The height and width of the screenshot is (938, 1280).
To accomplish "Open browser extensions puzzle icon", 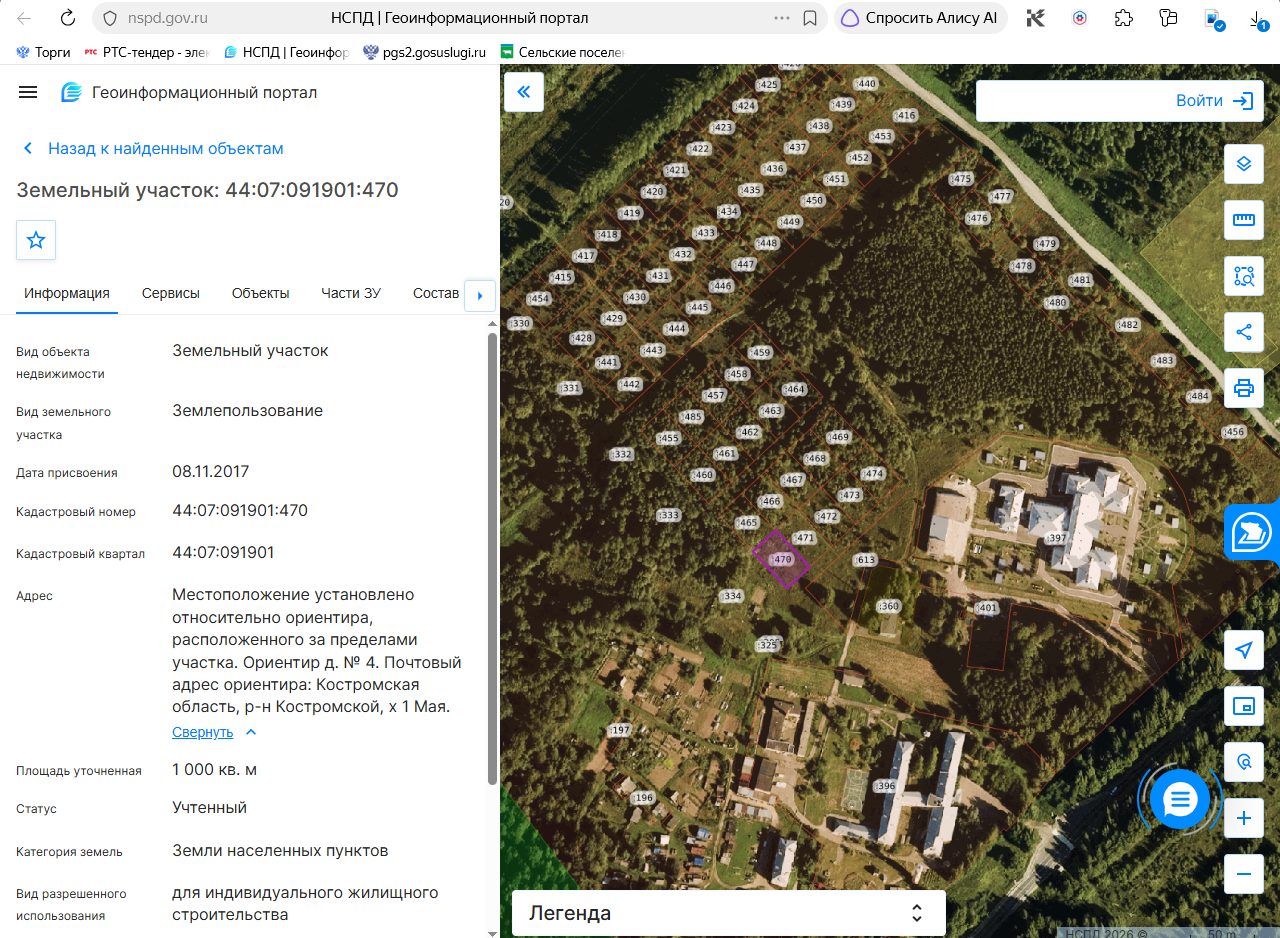I will 1124,18.
